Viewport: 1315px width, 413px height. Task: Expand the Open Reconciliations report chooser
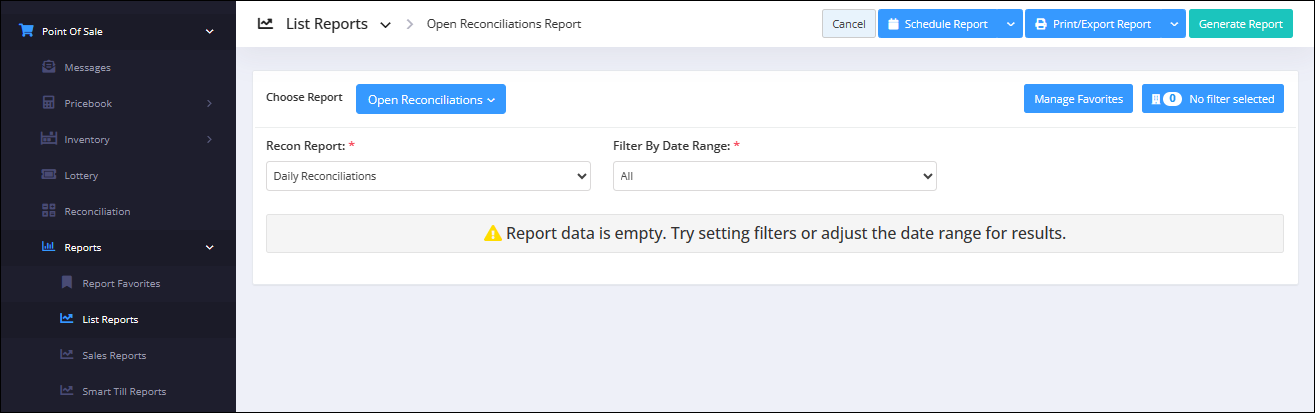click(x=431, y=99)
